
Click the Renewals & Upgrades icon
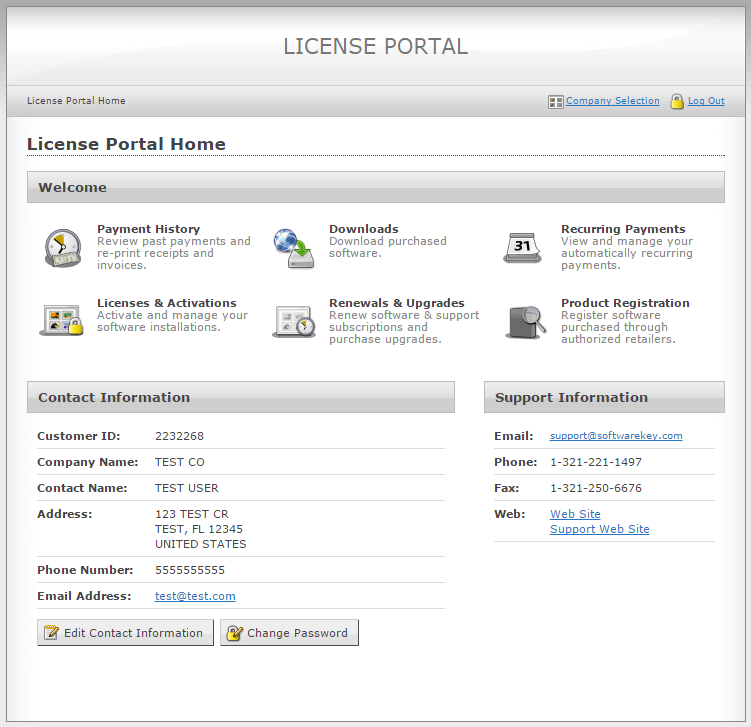[x=294, y=321]
